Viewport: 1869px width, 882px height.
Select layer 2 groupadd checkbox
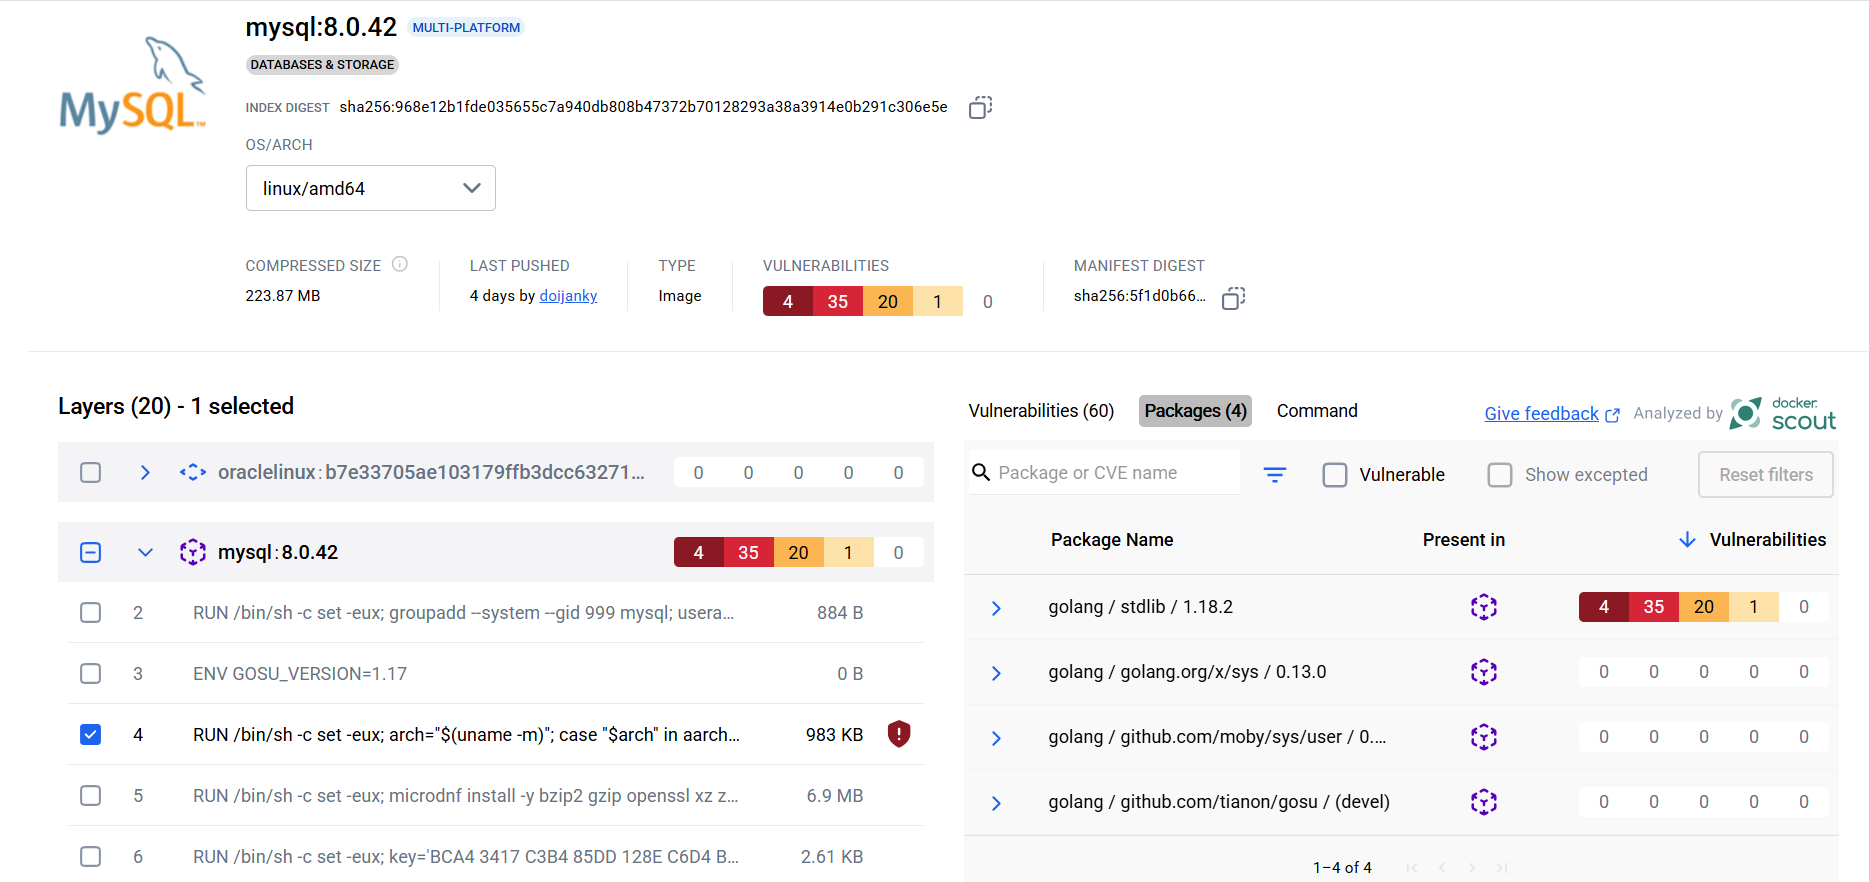pos(91,612)
